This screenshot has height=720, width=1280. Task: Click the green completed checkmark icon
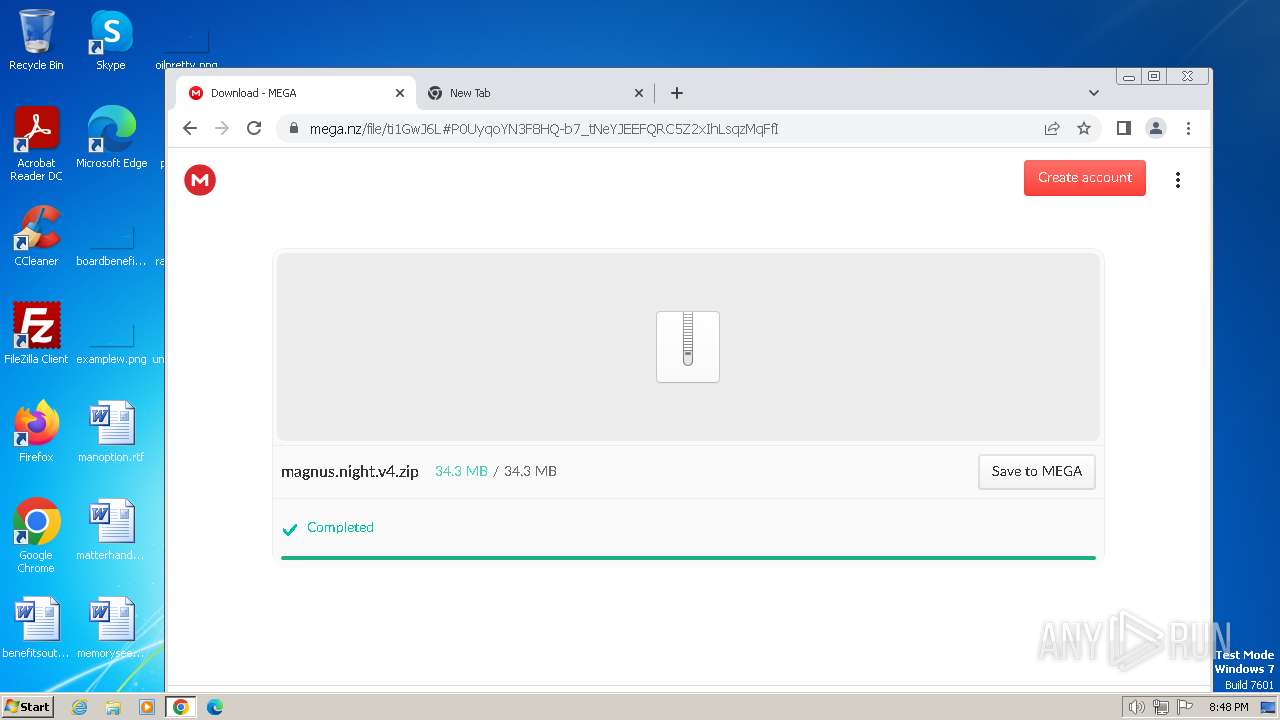point(290,529)
